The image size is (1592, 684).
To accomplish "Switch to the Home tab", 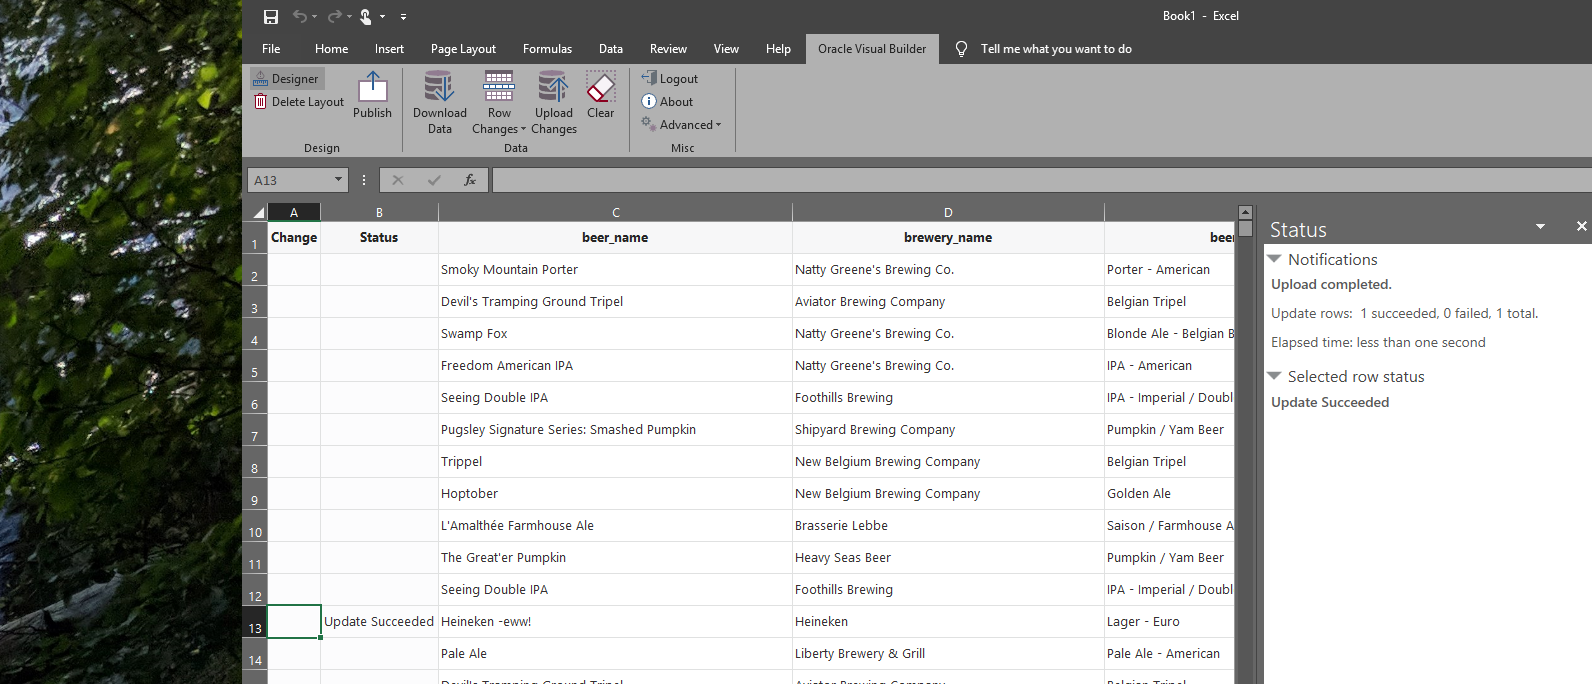I will [332, 49].
